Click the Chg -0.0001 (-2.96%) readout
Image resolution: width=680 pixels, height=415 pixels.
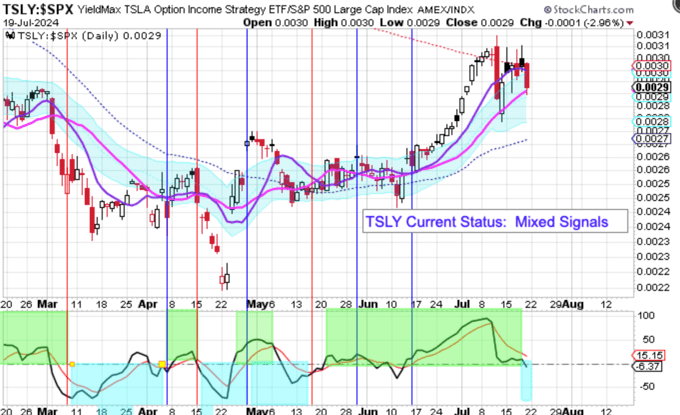click(619, 22)
